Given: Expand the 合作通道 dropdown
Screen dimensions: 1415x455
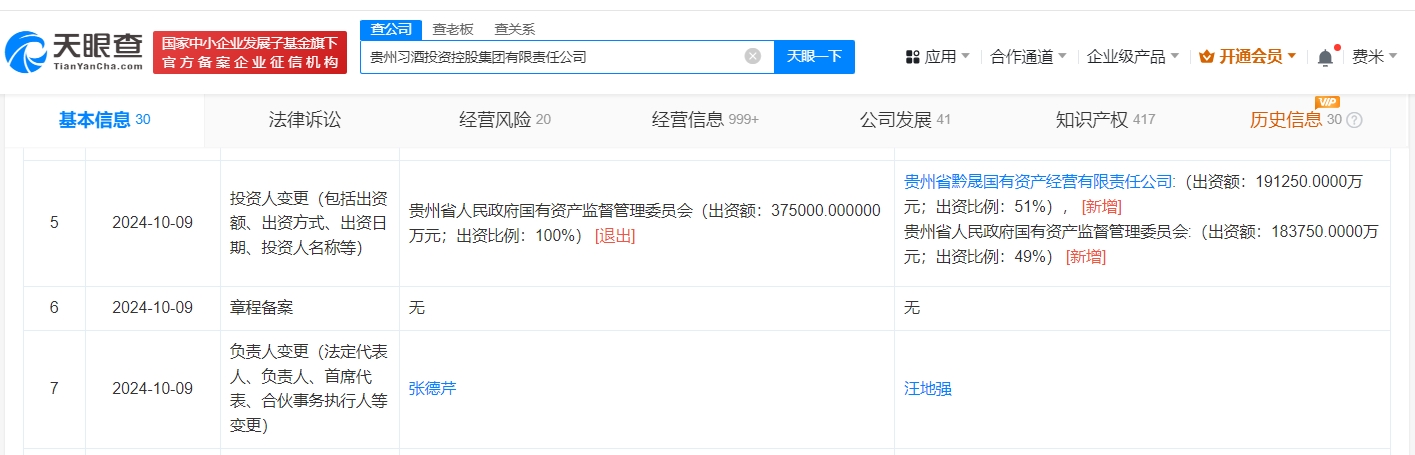Looking at the screenshot, I should click(1028, 57).
